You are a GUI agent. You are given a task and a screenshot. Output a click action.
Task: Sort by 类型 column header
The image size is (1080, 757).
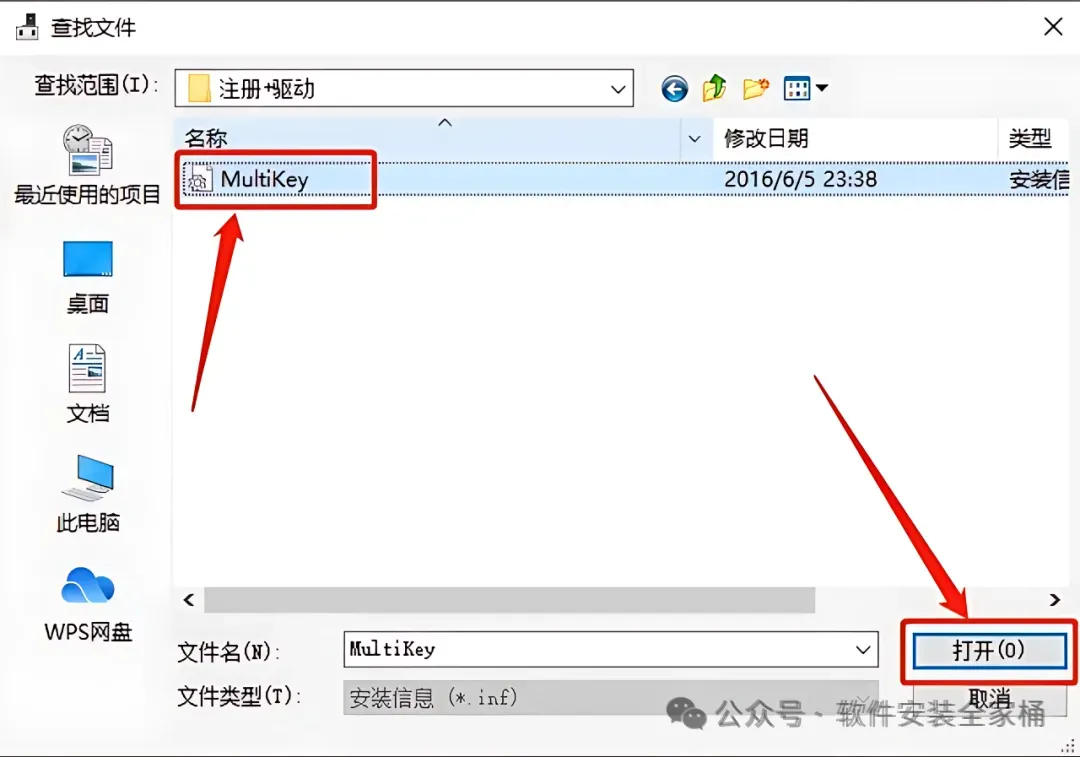[1030, 138]
